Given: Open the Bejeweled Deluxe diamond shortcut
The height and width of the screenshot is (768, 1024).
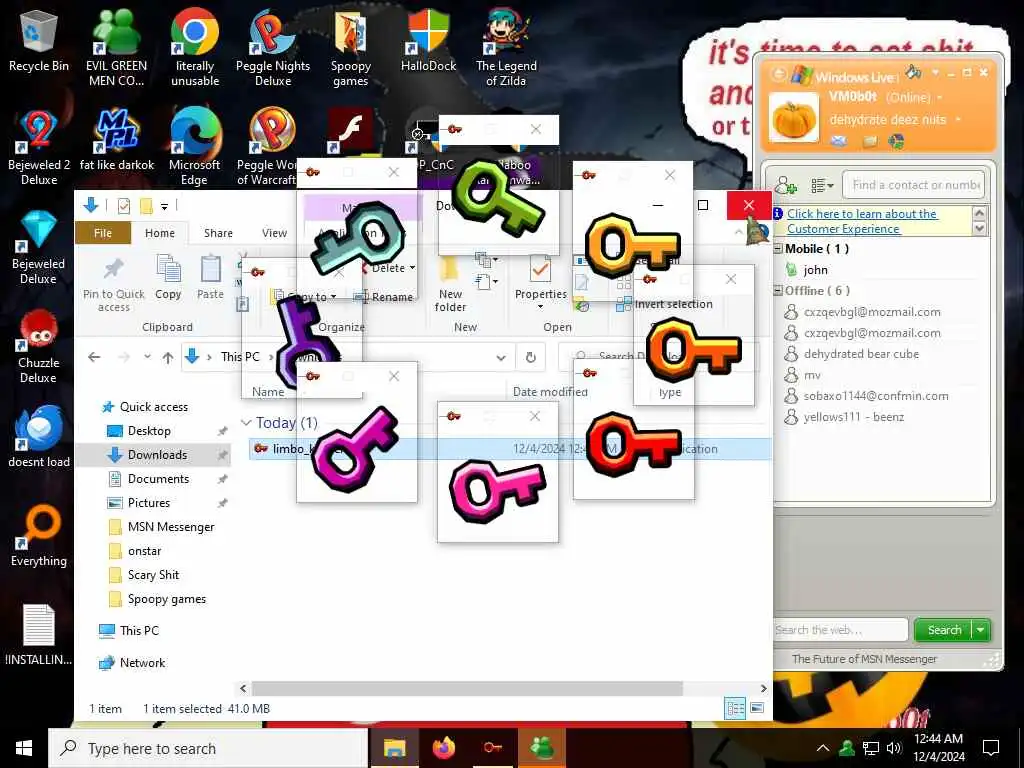Looking at the screenshot, I should coord(38,247).
